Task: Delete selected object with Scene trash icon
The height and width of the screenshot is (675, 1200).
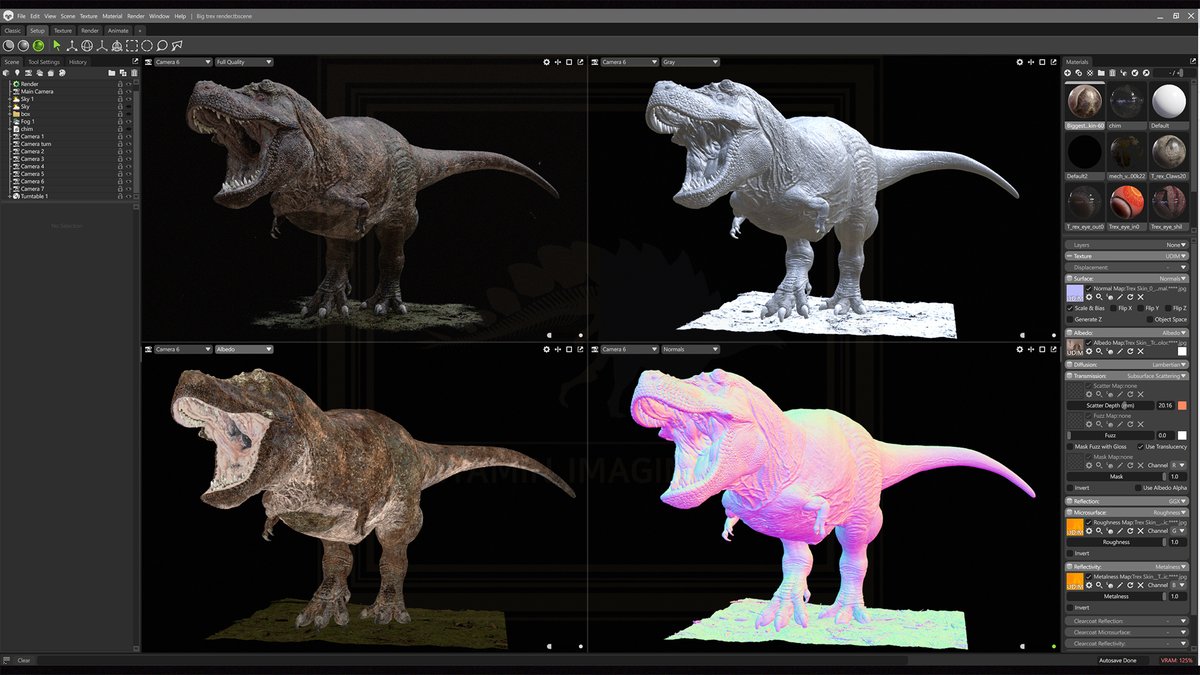Action: tap(134, 73)
